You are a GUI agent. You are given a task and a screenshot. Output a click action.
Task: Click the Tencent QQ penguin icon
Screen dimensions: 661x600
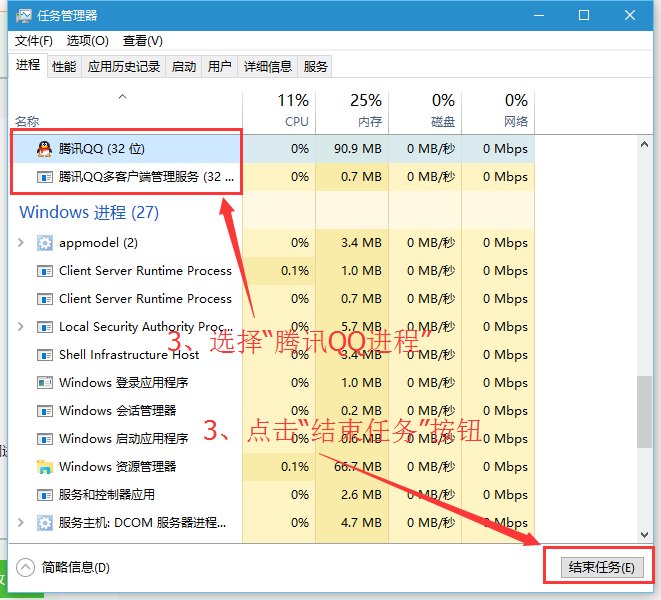pos(44,149)
